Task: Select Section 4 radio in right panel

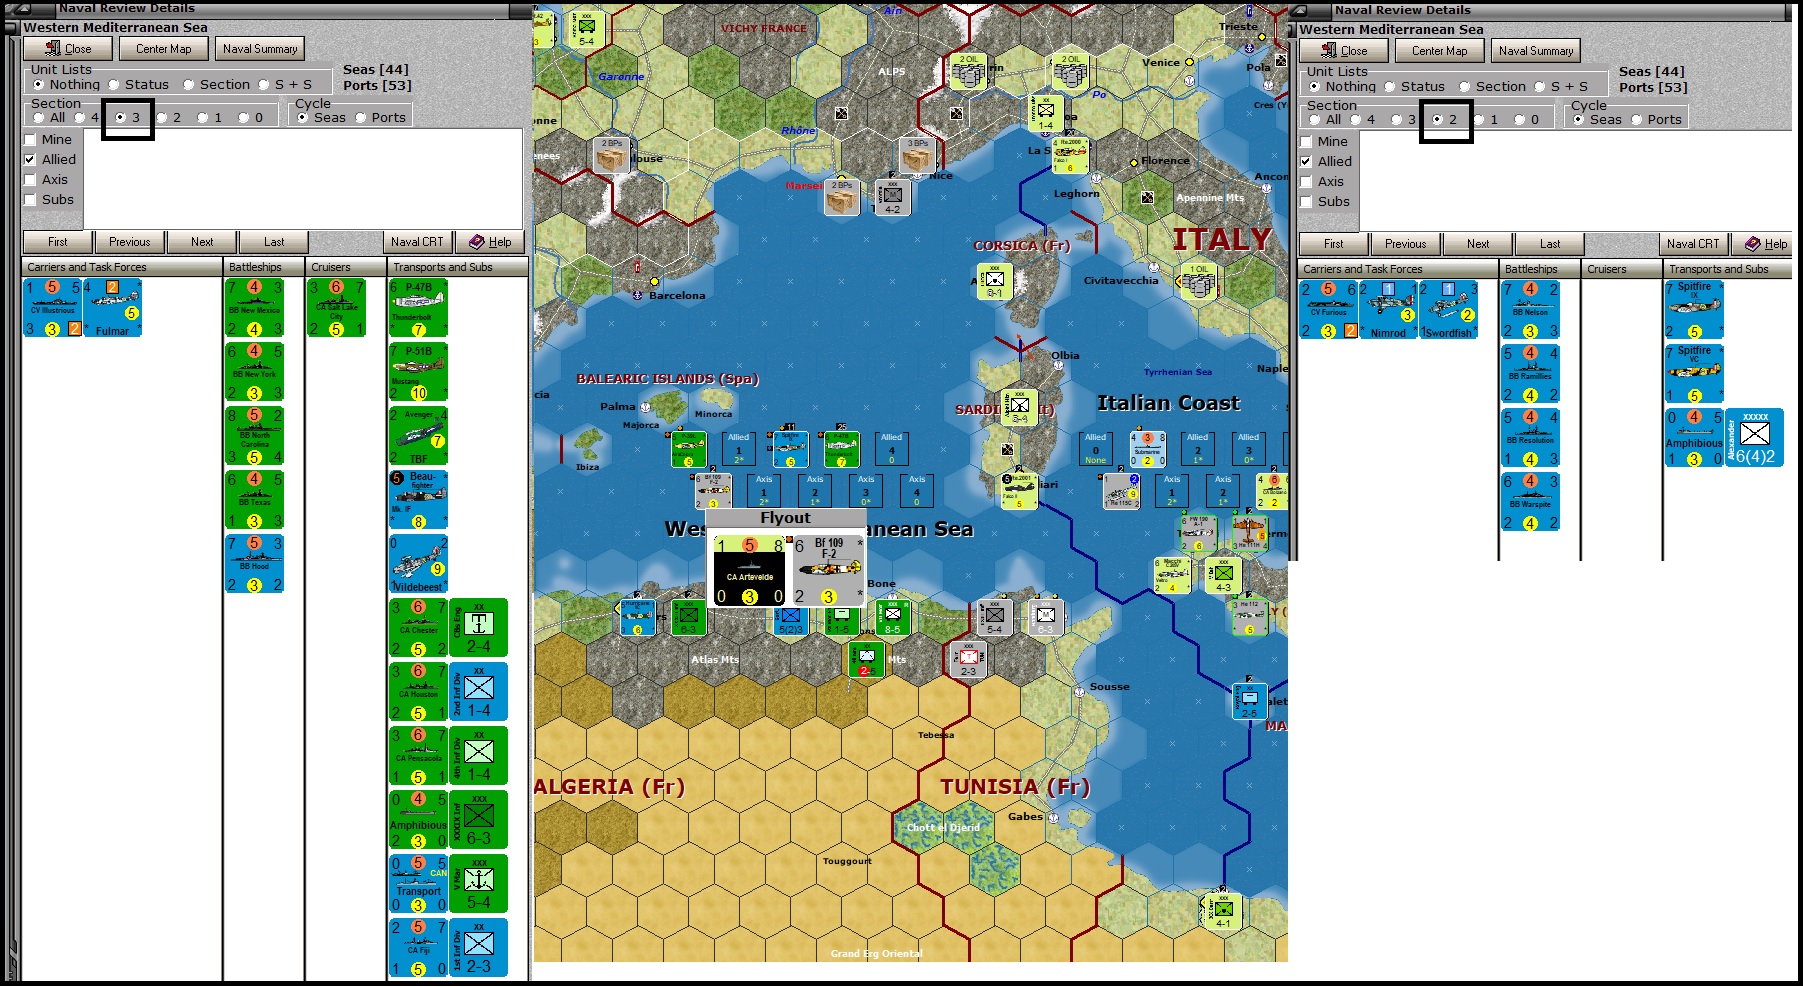Action: click(x=1356, y=120)
